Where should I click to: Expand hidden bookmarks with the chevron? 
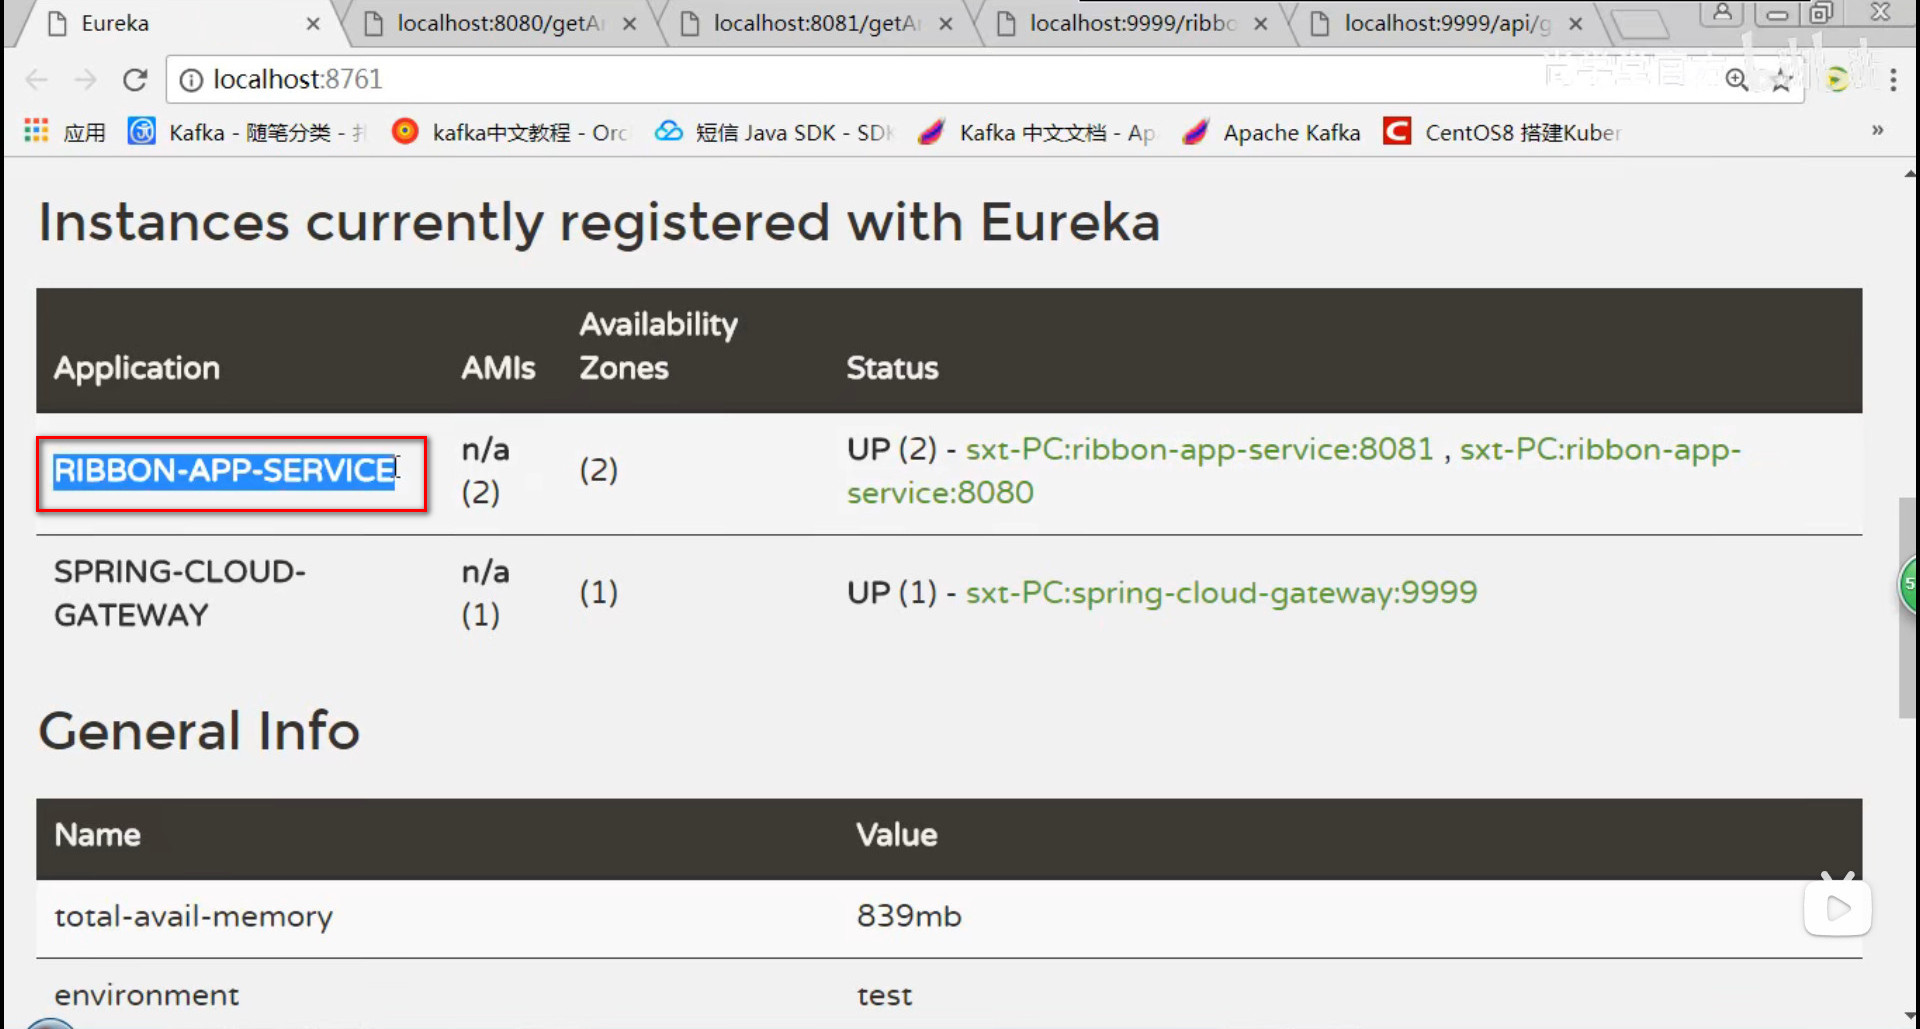1877,130
